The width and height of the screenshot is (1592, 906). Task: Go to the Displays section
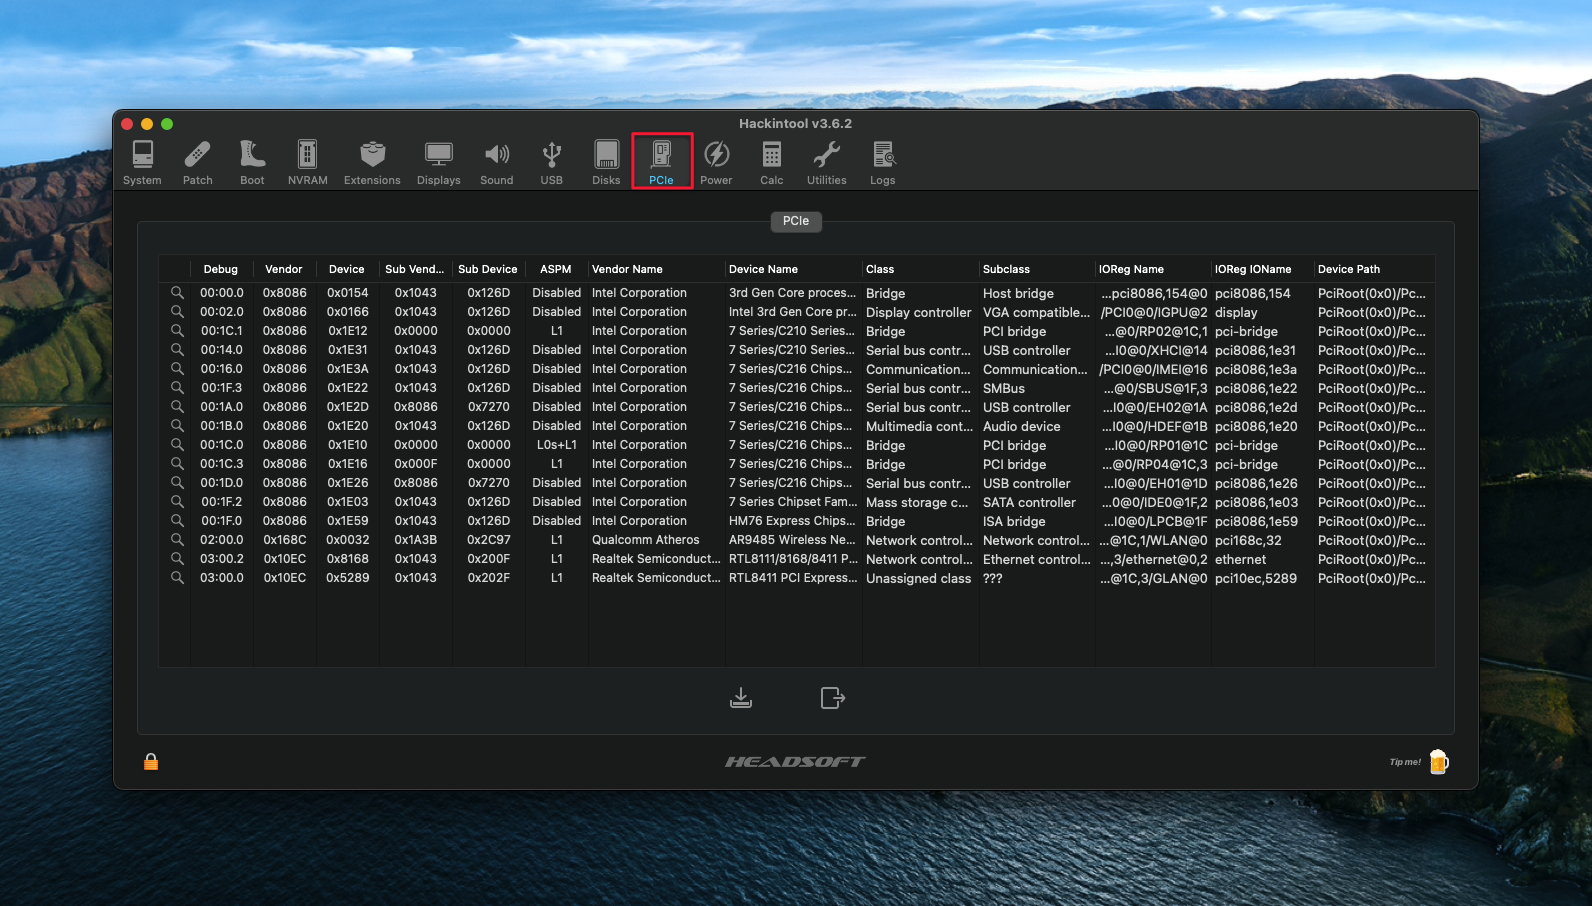(438, 162)
